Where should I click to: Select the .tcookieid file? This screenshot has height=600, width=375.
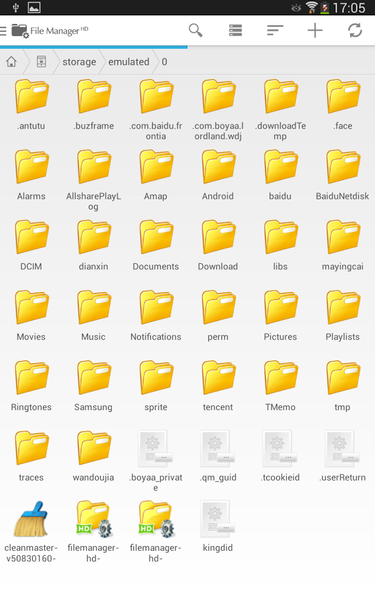[280, 455]
